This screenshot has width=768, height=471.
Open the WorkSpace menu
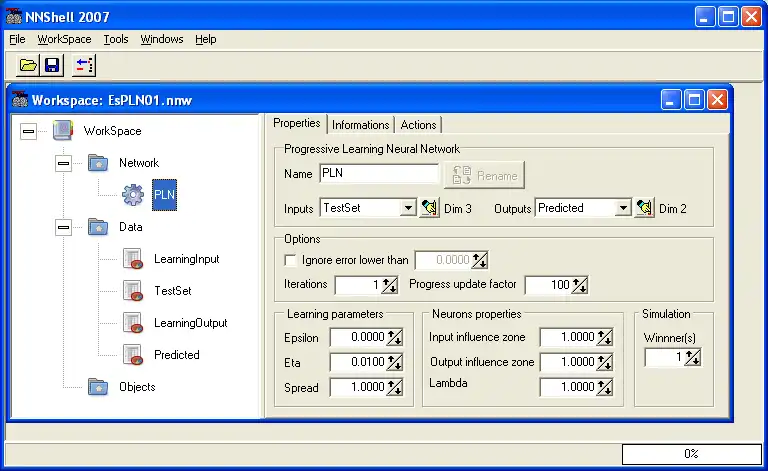(64, 39)
